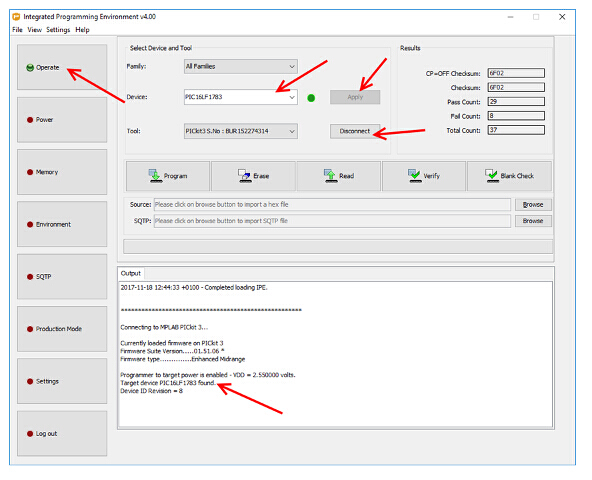Screen dimensions: 592x480
Task: Click Browse next to Source field
Action: (533, 205)
